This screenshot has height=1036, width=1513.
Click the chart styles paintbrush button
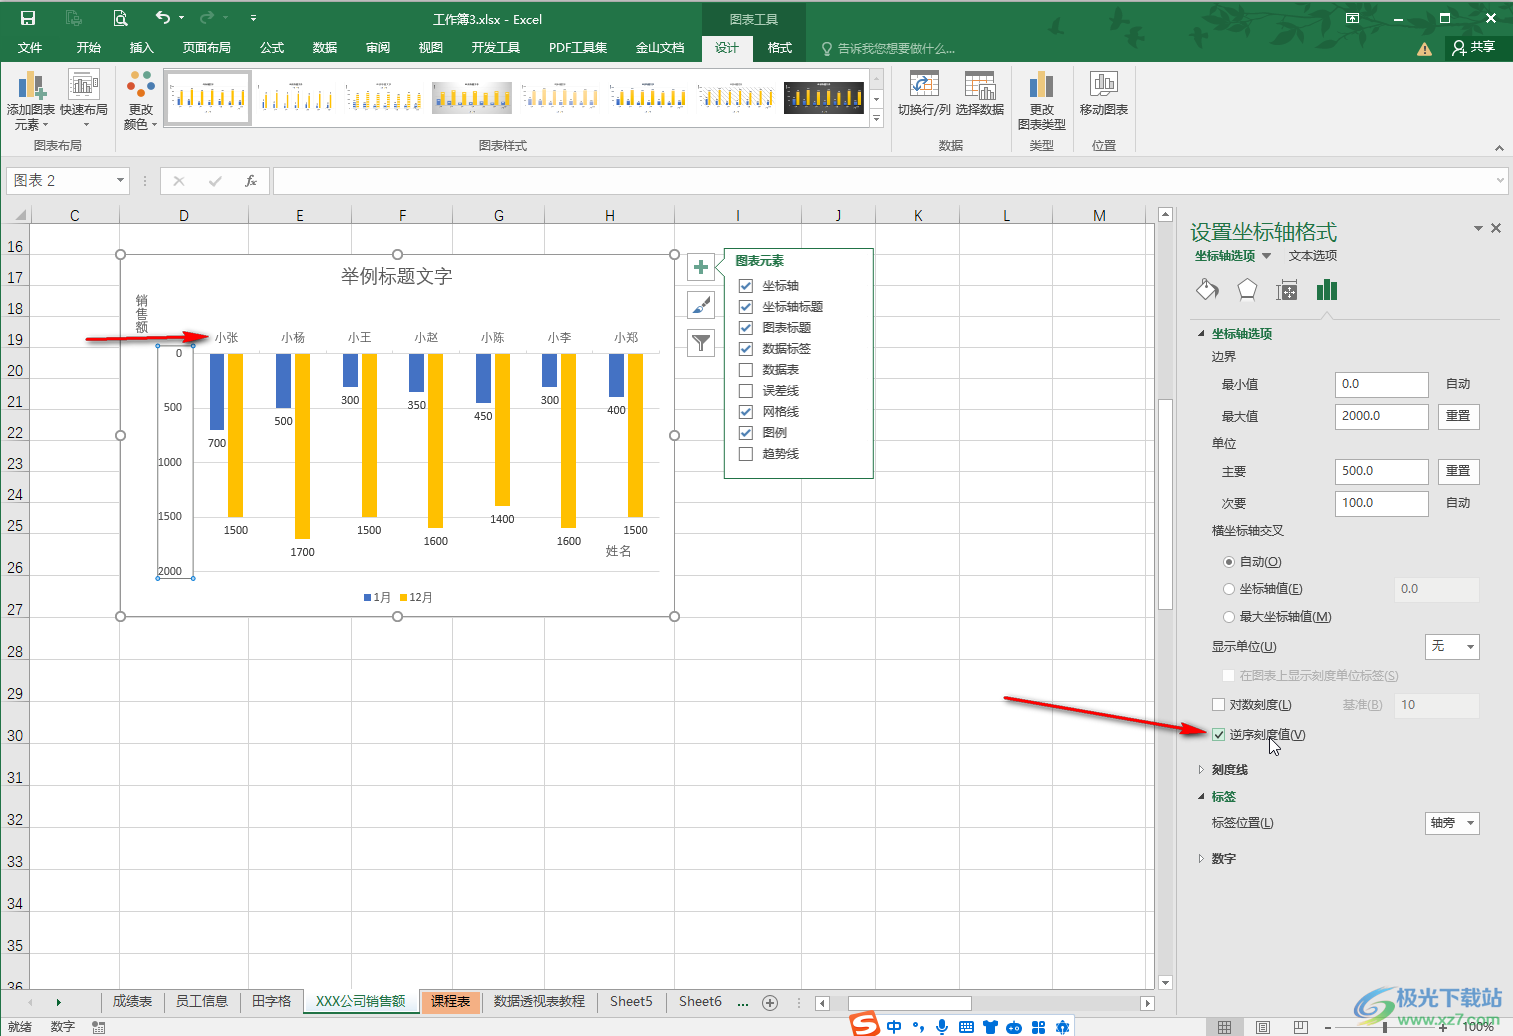[701, 305]
